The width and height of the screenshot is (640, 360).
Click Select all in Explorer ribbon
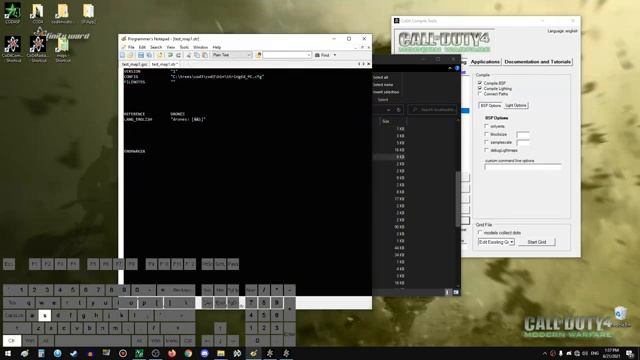(x=380, y=77)
